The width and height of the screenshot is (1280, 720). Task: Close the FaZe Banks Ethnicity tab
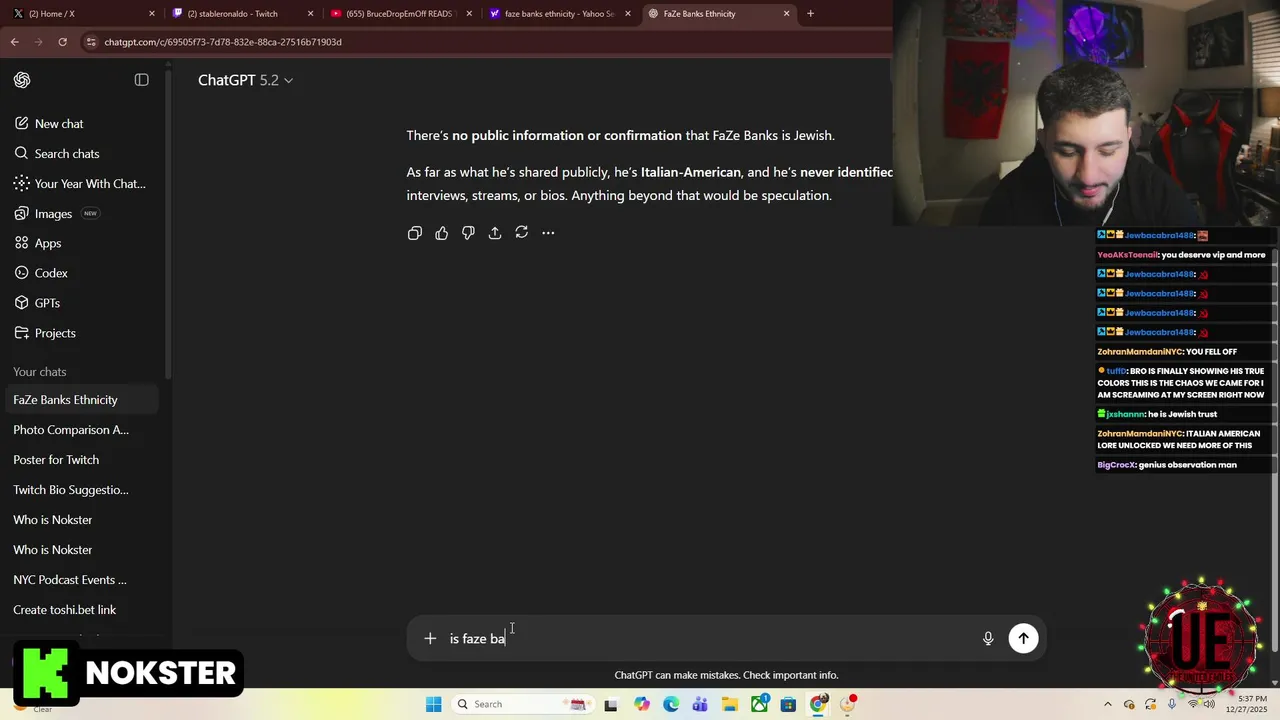tap(786, 14)
